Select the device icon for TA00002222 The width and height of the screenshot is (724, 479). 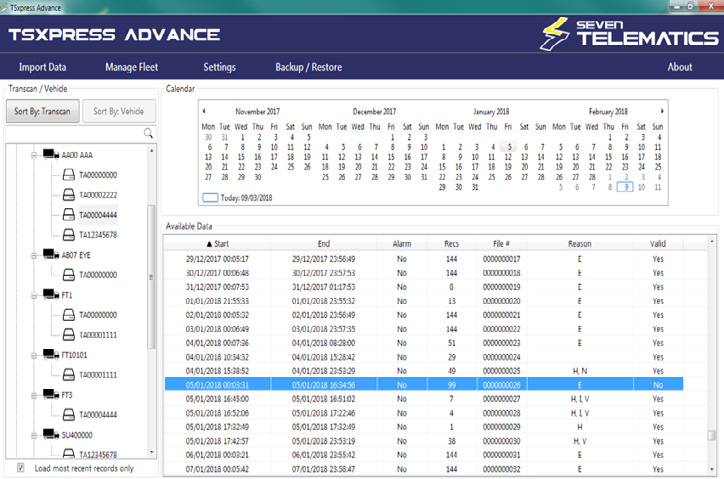68,195
